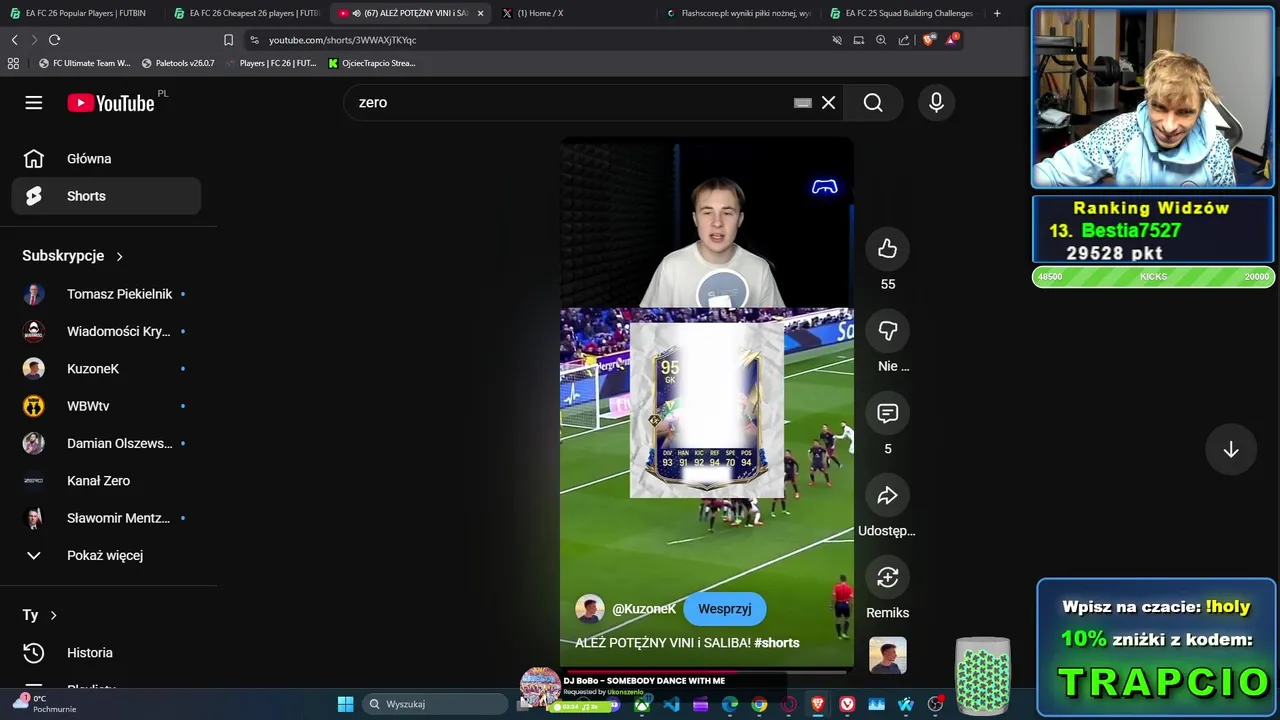This screenshot has width=1280, height=720.
Task: Open Wiadomości Kry... subscription channel
Action: 106,331
